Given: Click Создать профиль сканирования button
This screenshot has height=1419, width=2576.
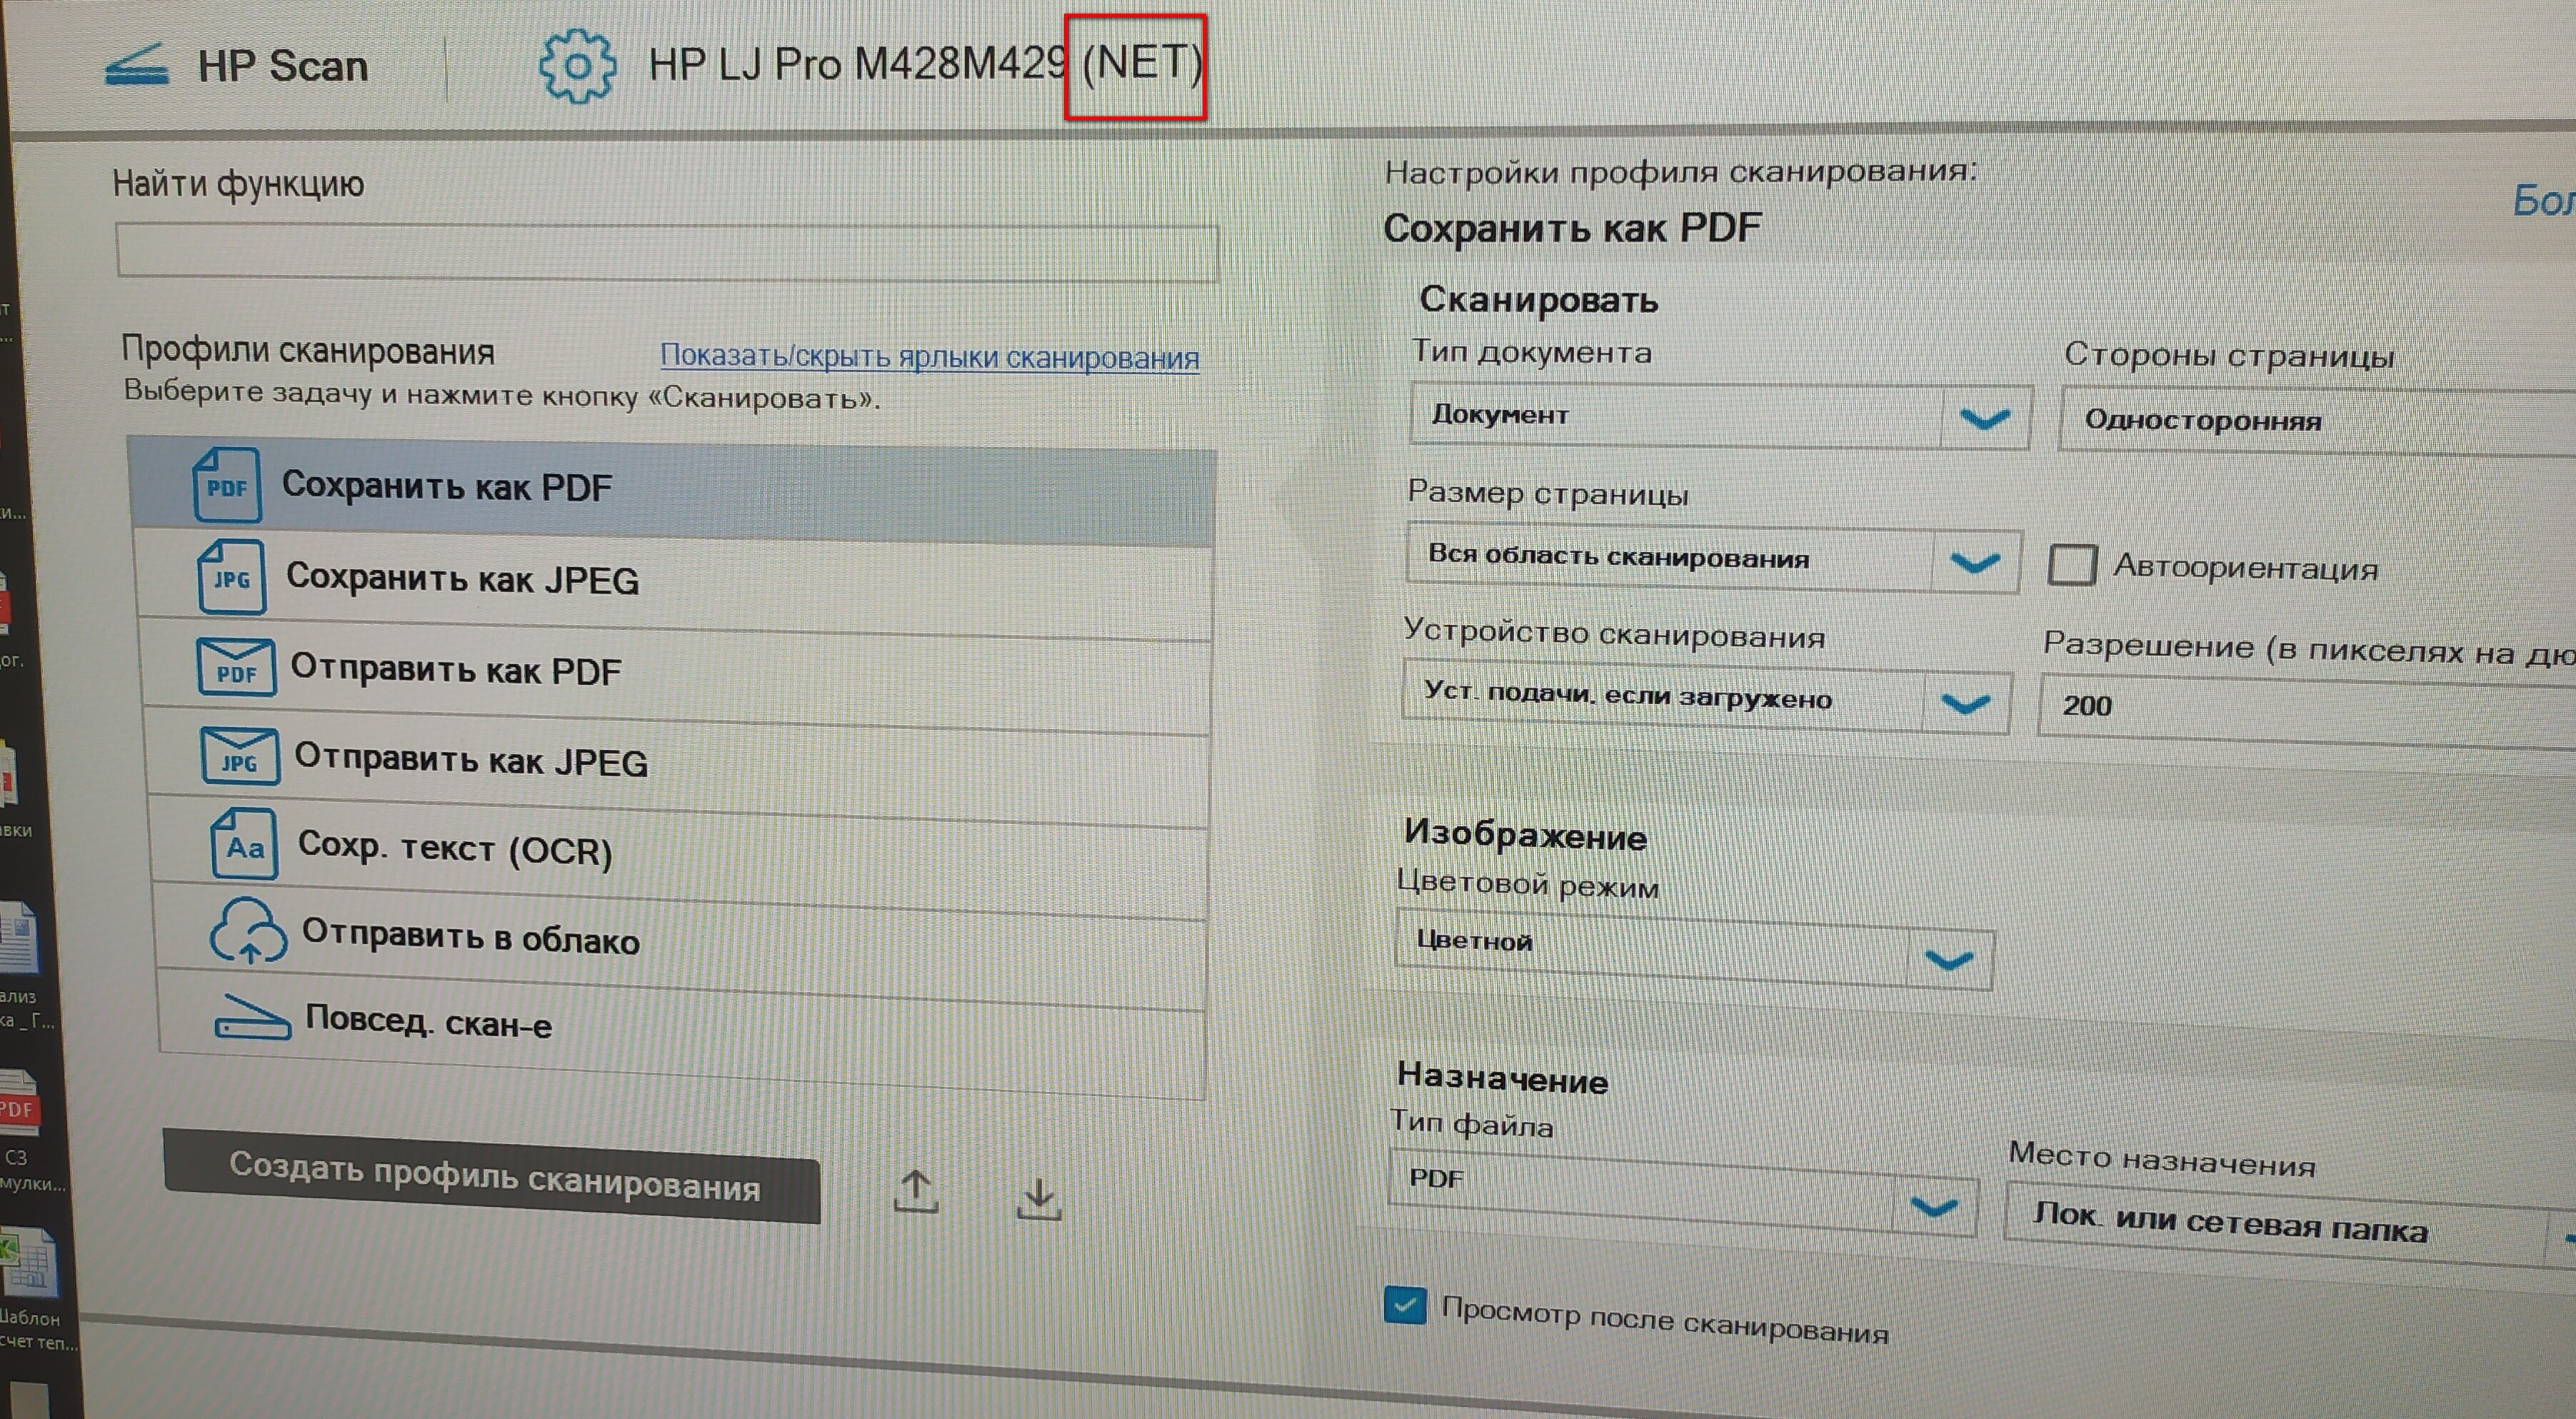Looking at the screenshot, I should pyautogui.click(x=492, y=1176).
